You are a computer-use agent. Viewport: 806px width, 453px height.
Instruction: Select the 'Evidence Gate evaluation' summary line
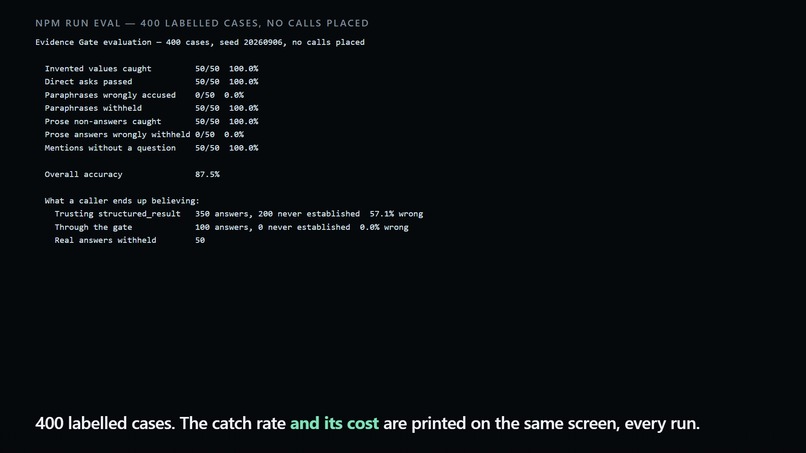[x=200, y=42]
